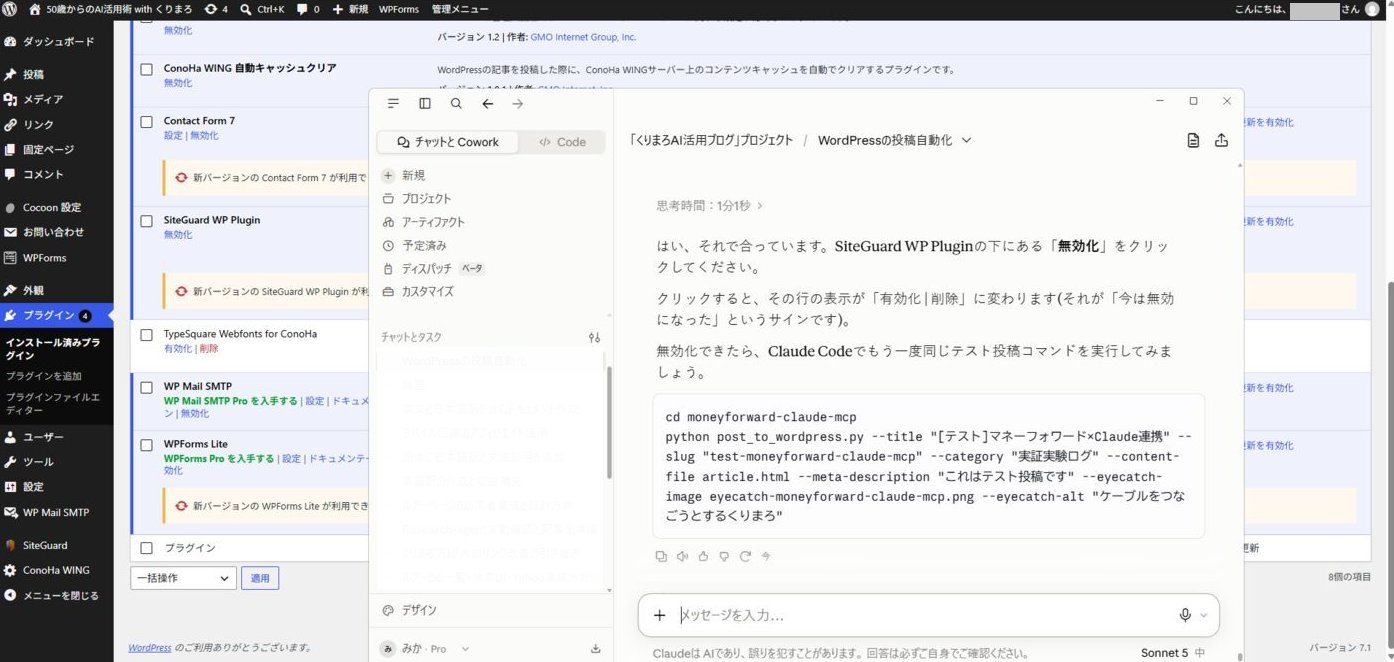
Task: Click the plus attach icon in the message box
Action: [x=659, y=615]
